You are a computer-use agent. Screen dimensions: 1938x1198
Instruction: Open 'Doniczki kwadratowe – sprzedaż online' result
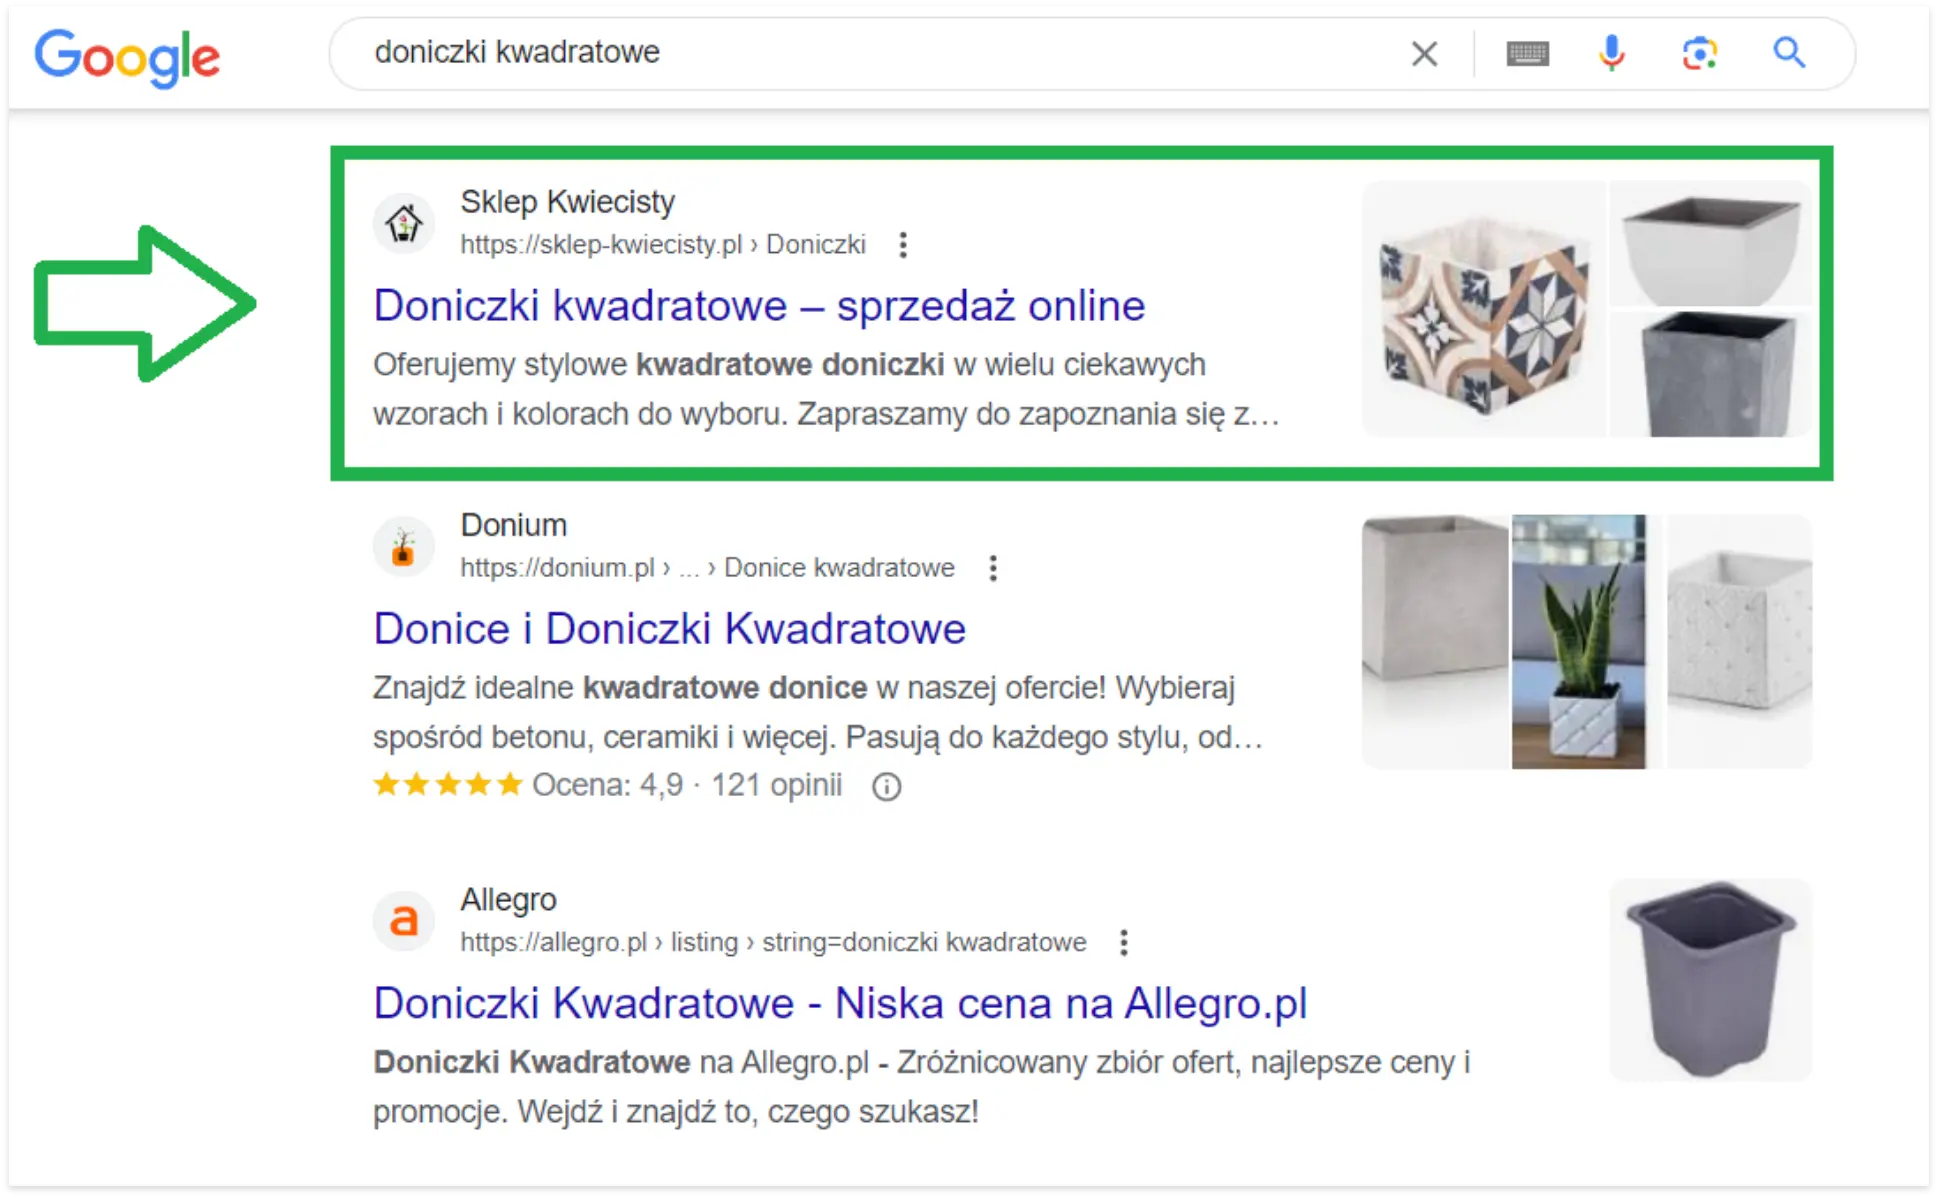tap(759, 305)
